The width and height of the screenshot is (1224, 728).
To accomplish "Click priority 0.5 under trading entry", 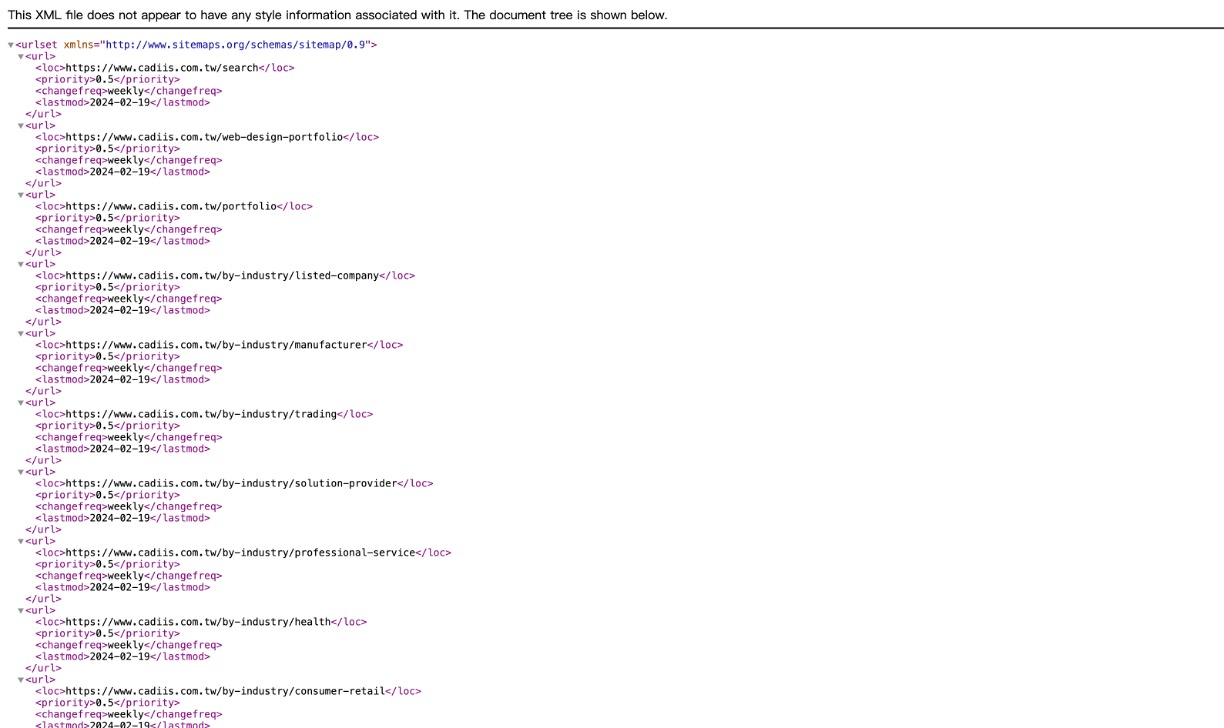I will tap(105, 426).
